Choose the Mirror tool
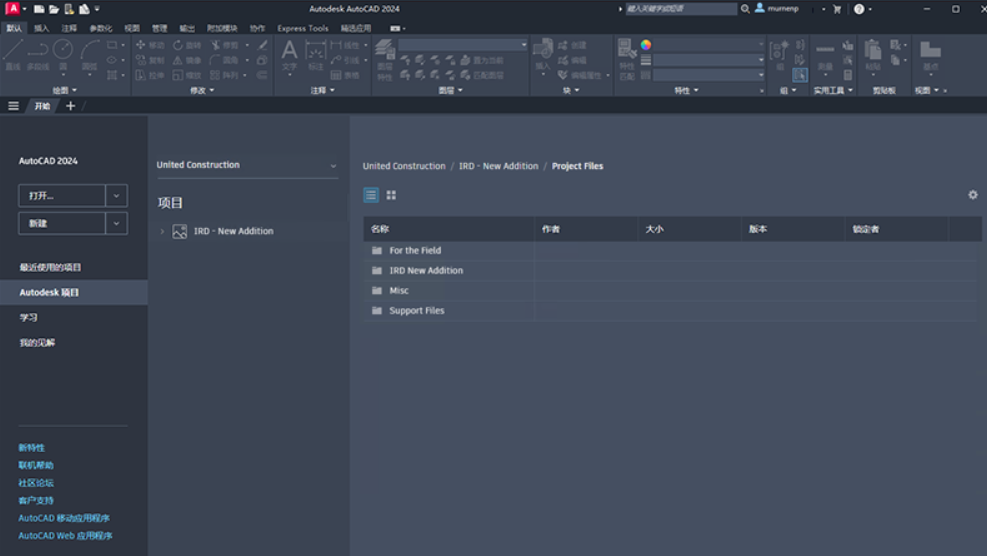This screenshot has height=556, width=987. click(187, 60)
